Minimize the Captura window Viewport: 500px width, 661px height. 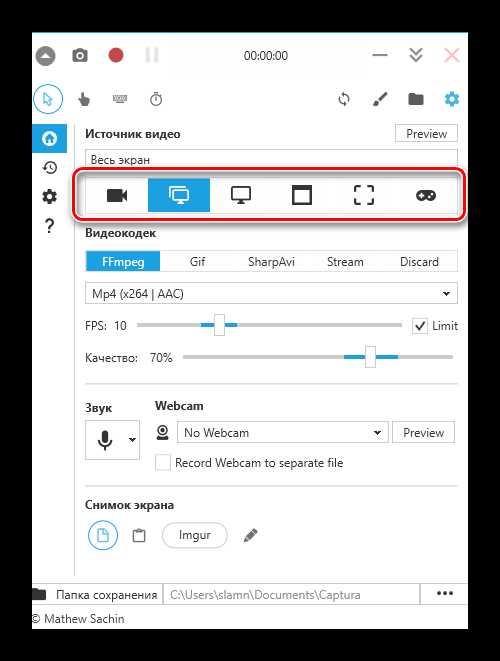(x=380, y=55)
